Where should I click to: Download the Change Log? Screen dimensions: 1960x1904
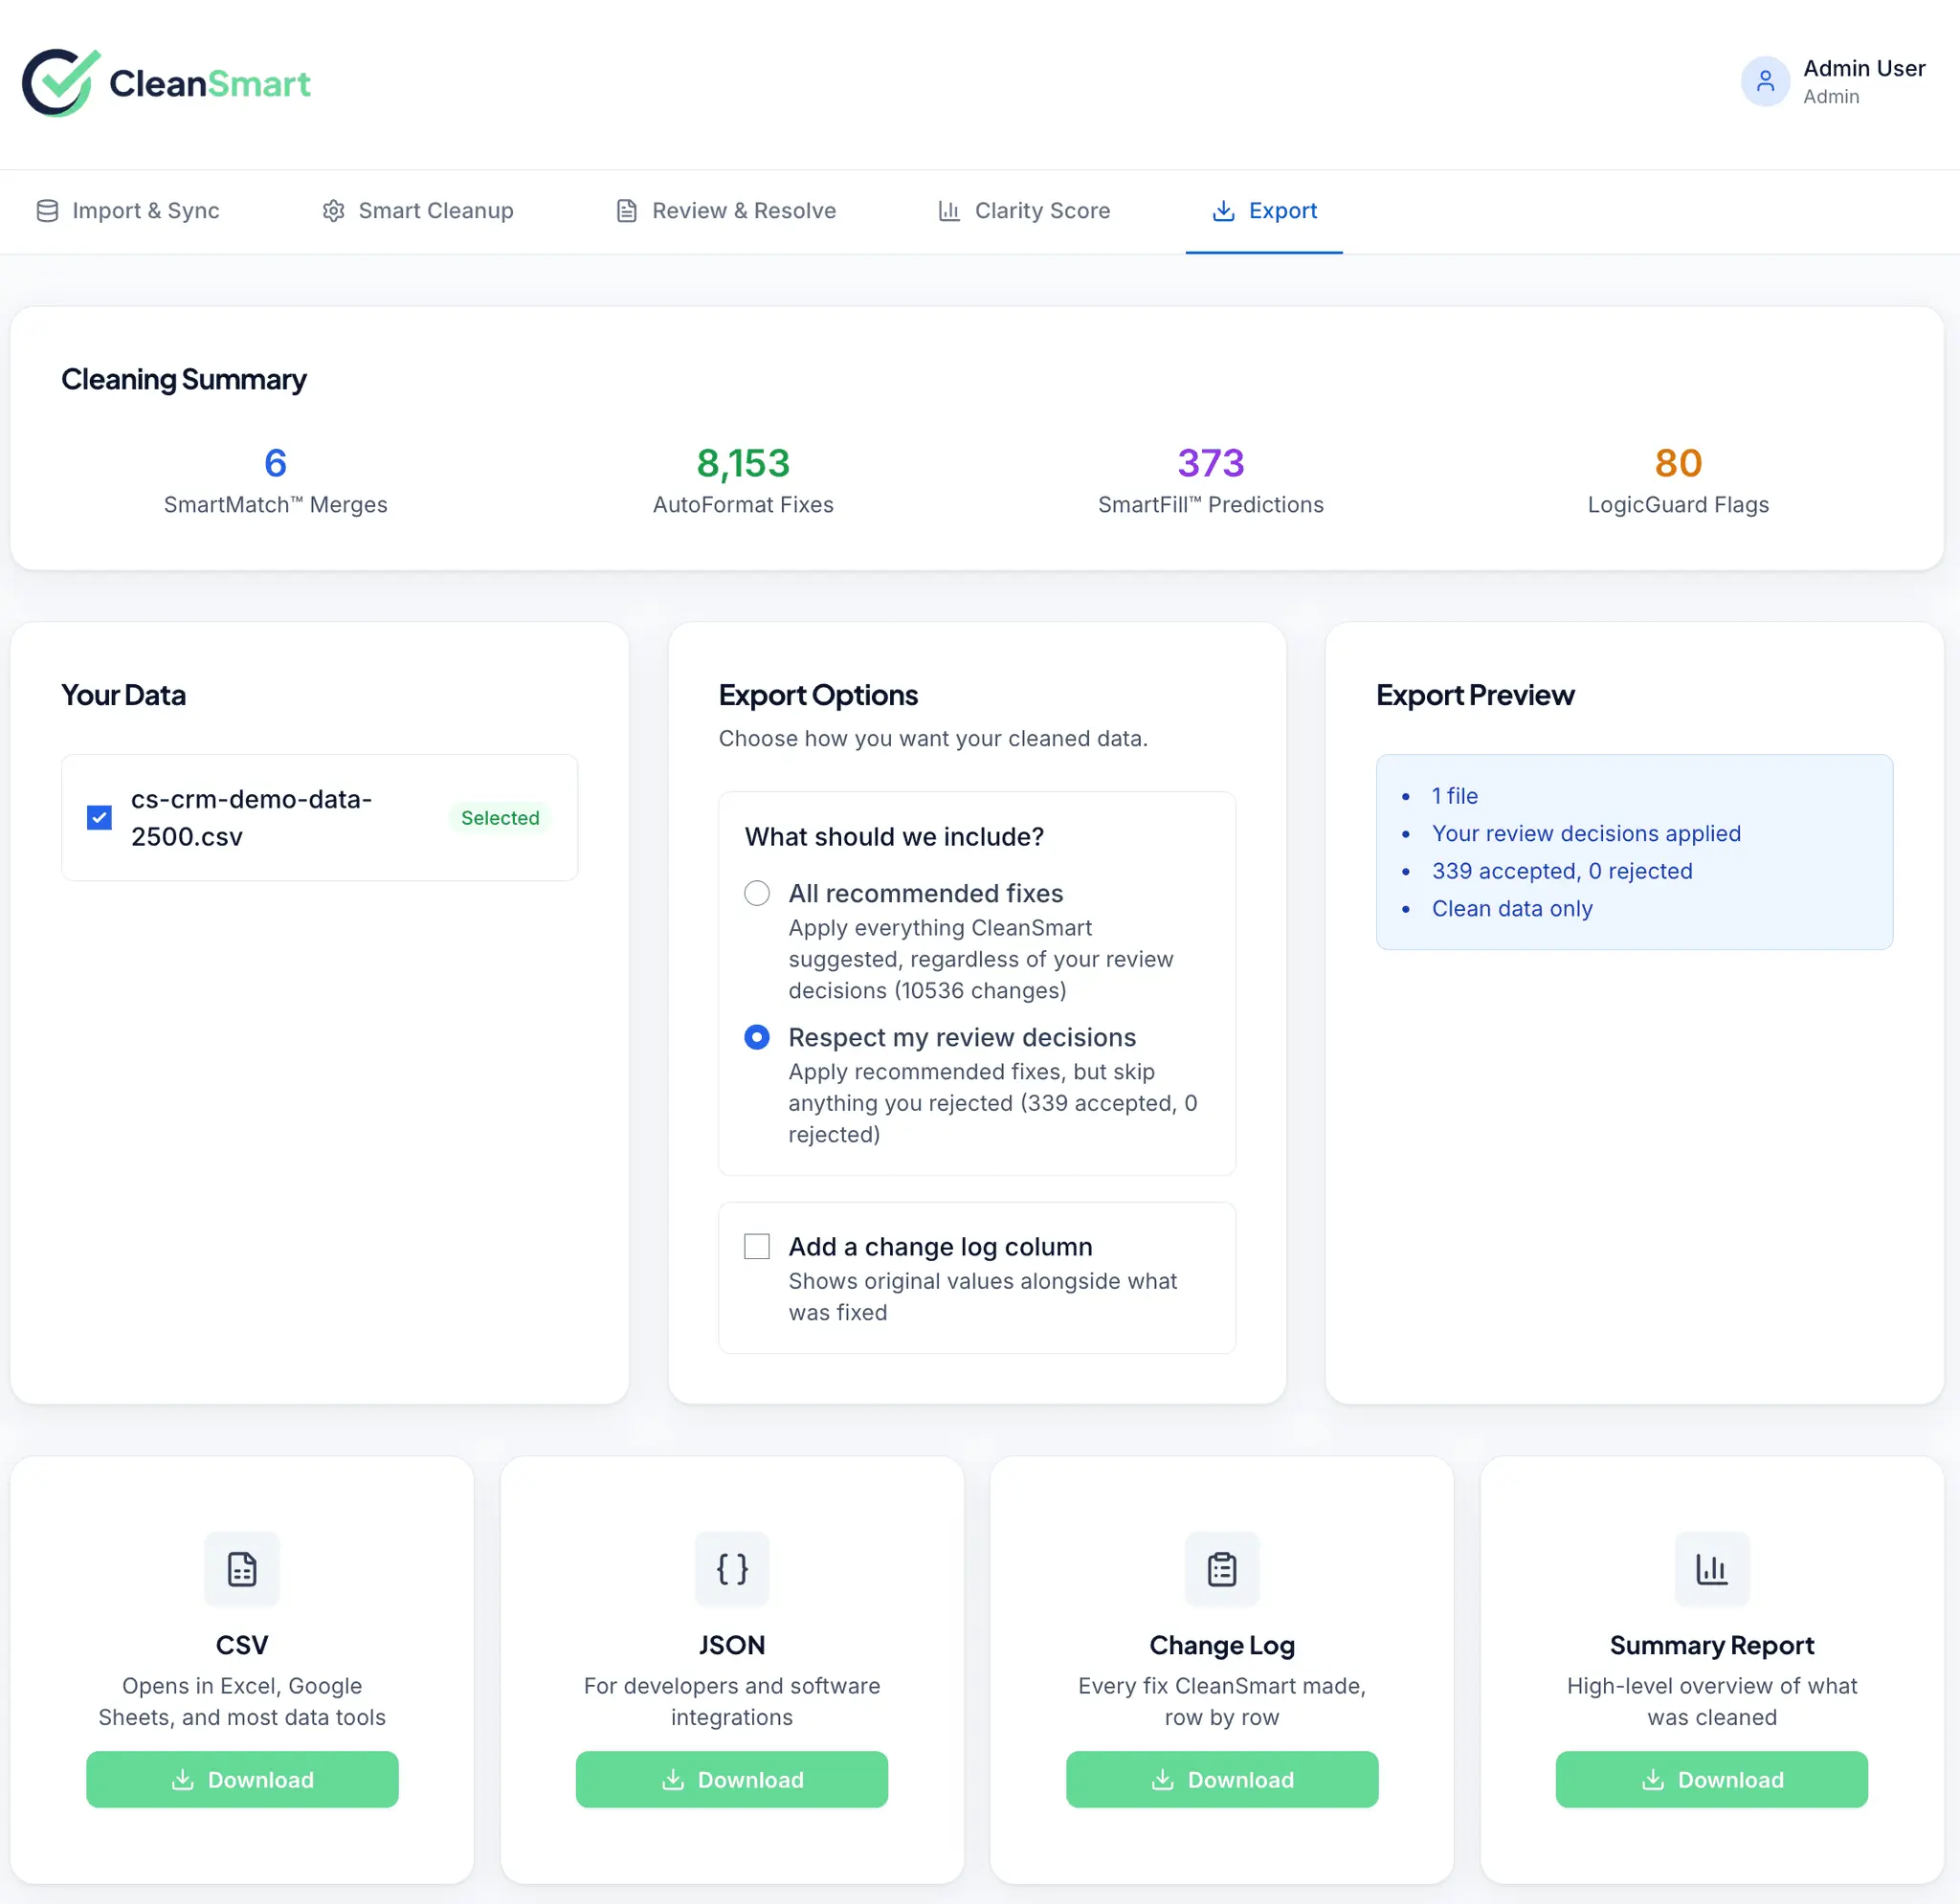1222,1779
